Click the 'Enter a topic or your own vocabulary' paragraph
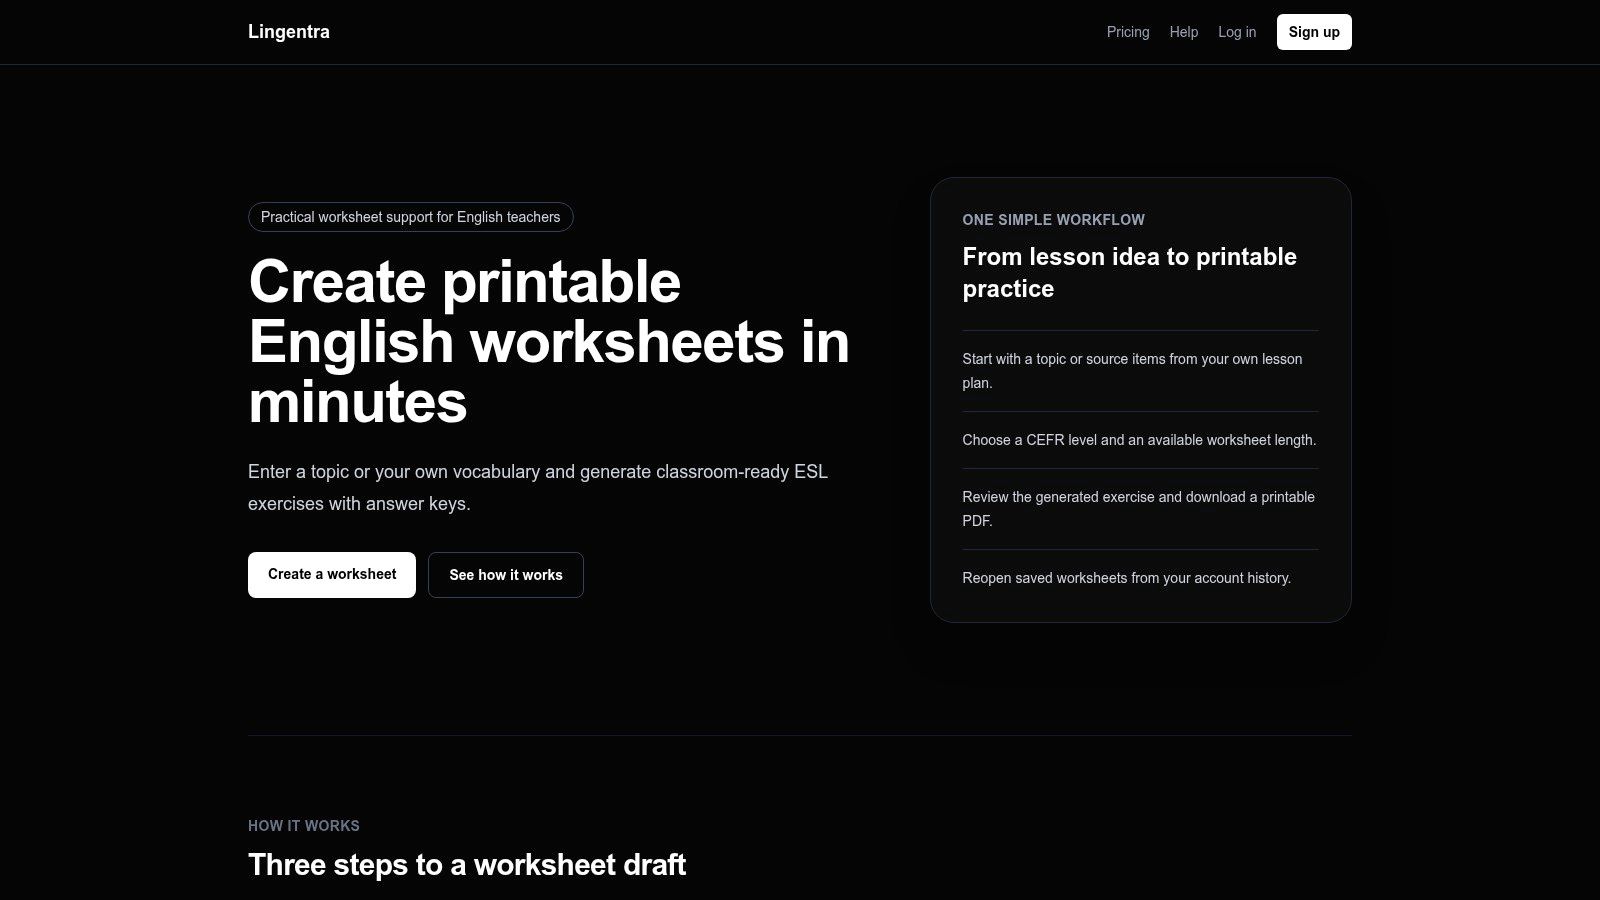Viewport: 1600px width, 900px height. pyautogui.click(x=538, y=488)
